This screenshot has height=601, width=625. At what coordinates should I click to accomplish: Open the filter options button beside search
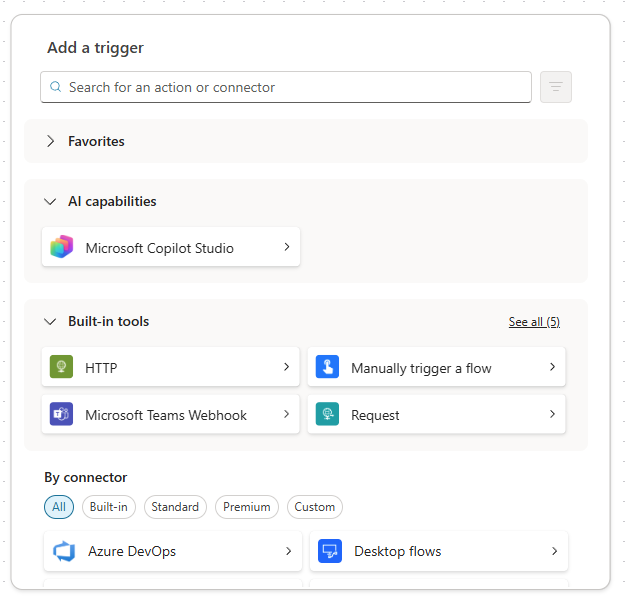(556, 87)
